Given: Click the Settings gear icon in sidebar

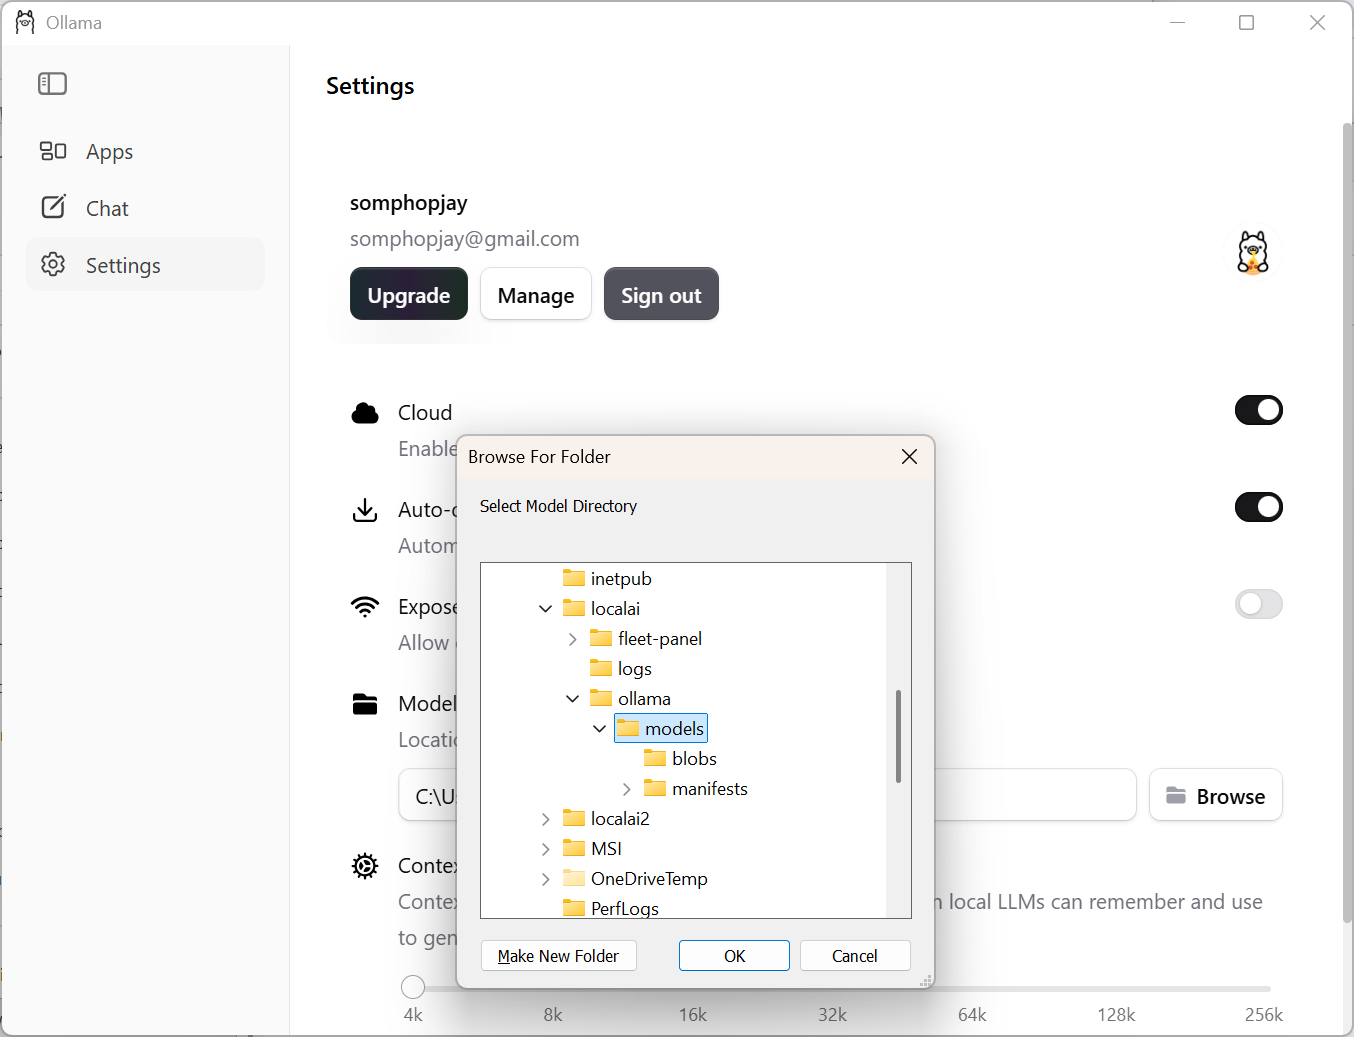Looking at the screenshot, I should coord(53,264).
